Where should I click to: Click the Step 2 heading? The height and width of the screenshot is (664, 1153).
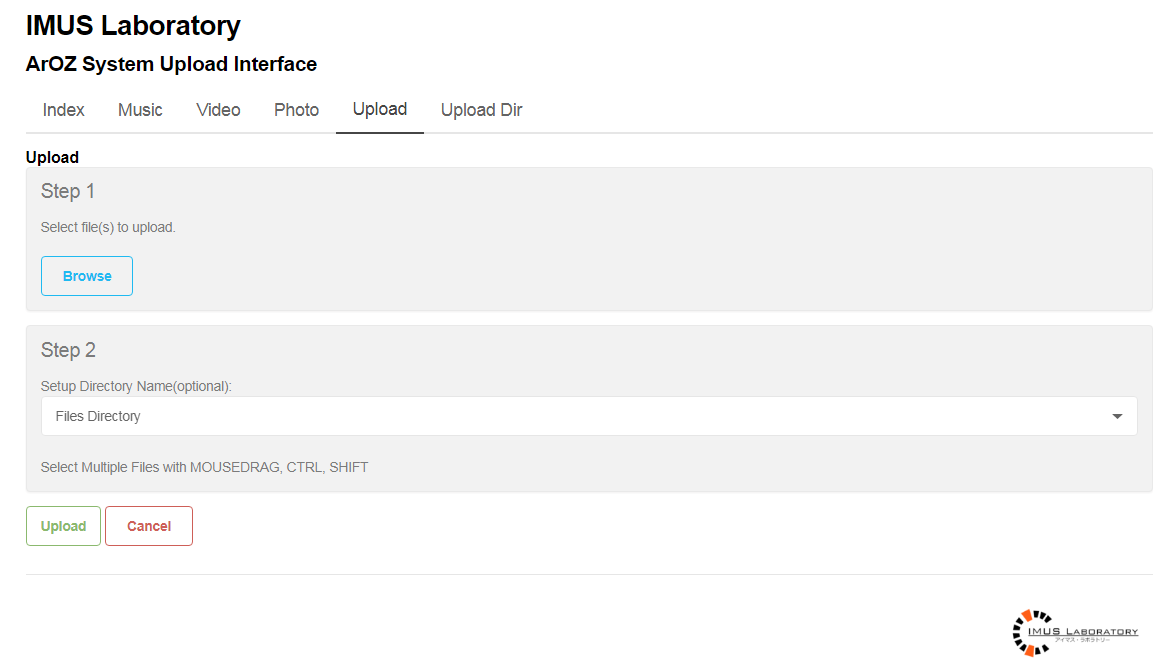68,350
